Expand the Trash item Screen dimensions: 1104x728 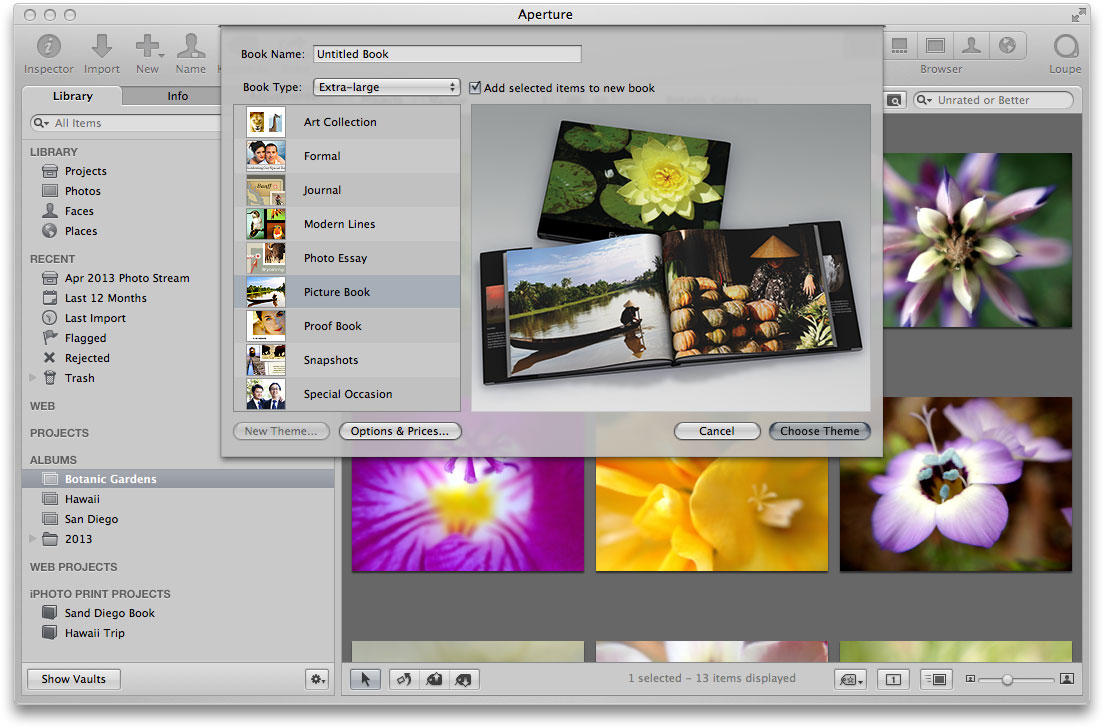click(x=34, y=378)
